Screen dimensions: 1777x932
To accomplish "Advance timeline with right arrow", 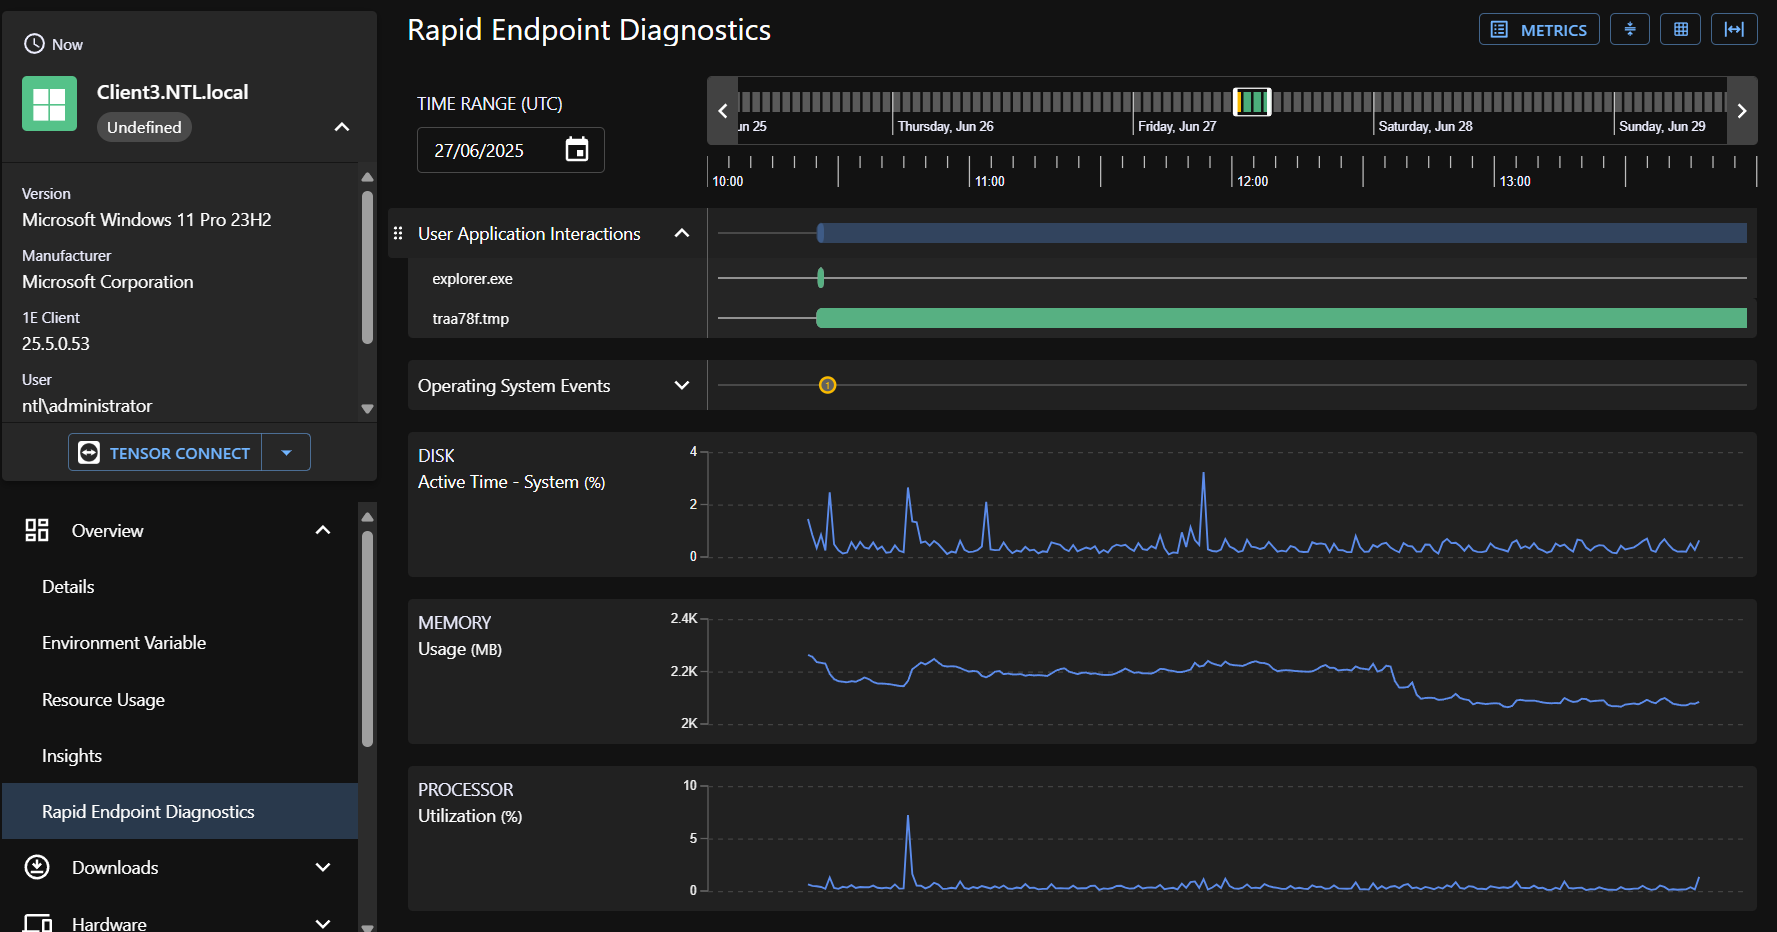I will click(1741, 111).
